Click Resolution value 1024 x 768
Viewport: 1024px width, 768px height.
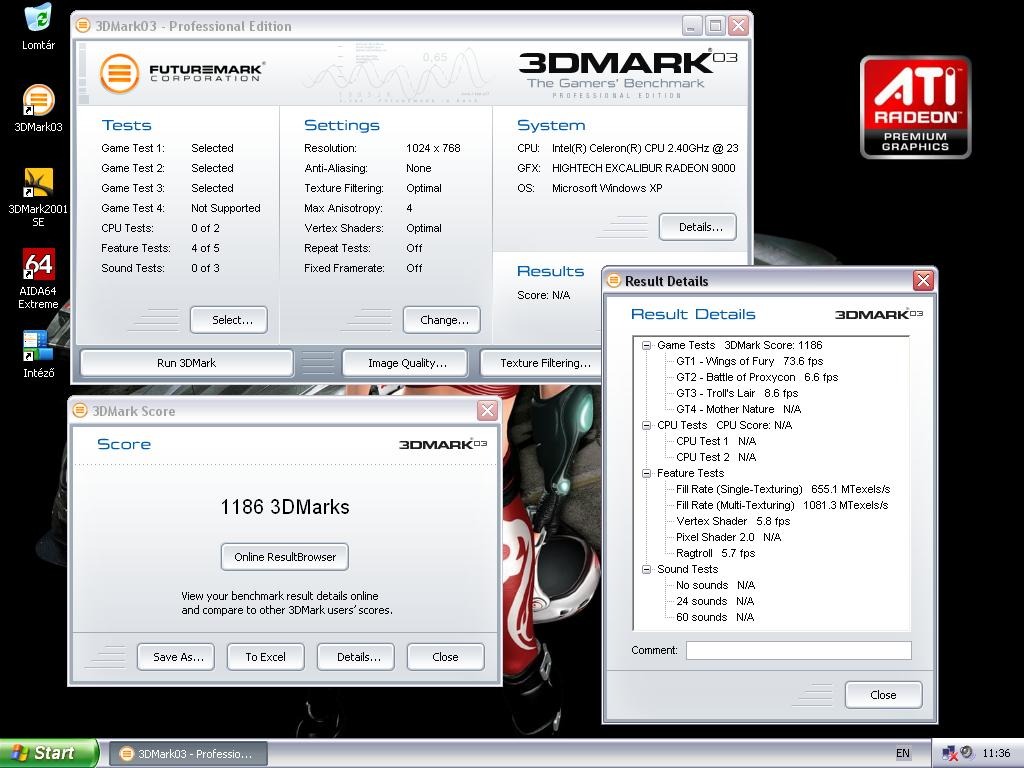[x=433, y=148]
